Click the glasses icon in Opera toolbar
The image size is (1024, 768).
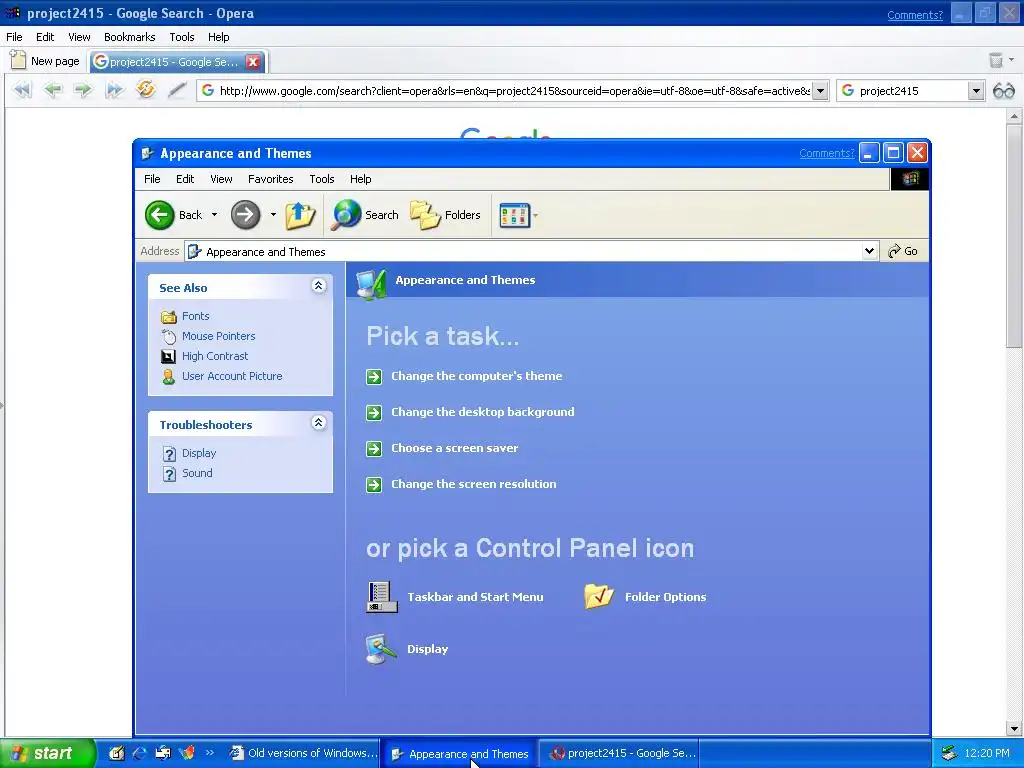coord(1004,91)
